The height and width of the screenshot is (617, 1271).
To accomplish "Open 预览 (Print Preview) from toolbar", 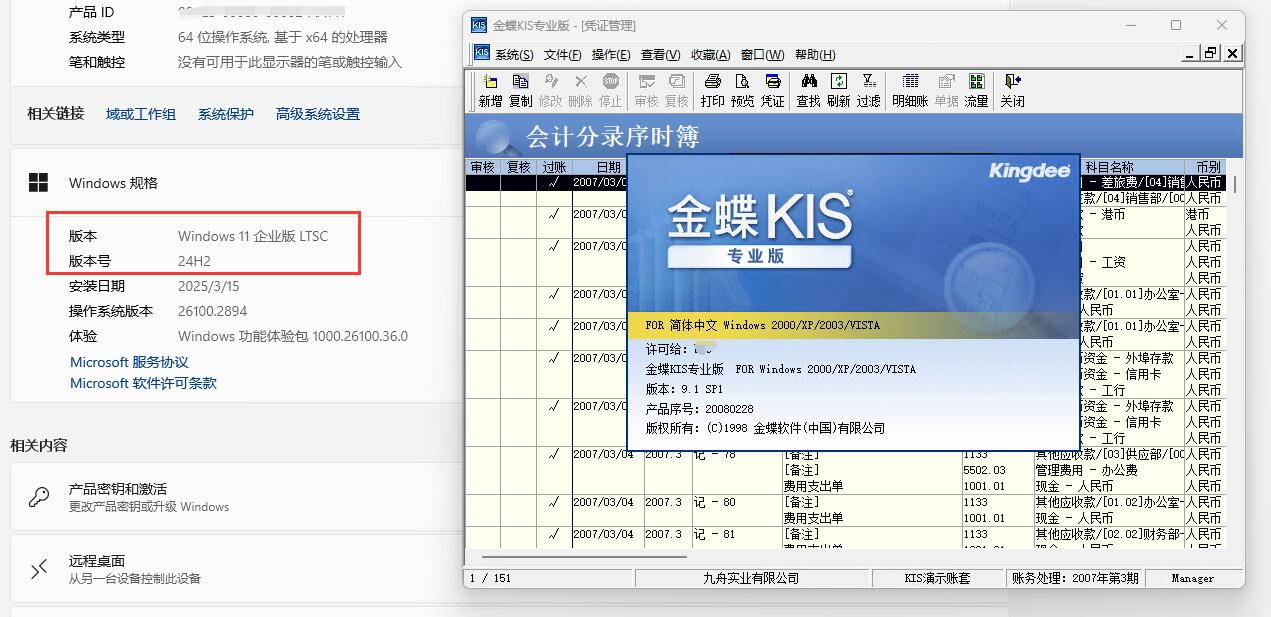I will coord(742,90).
